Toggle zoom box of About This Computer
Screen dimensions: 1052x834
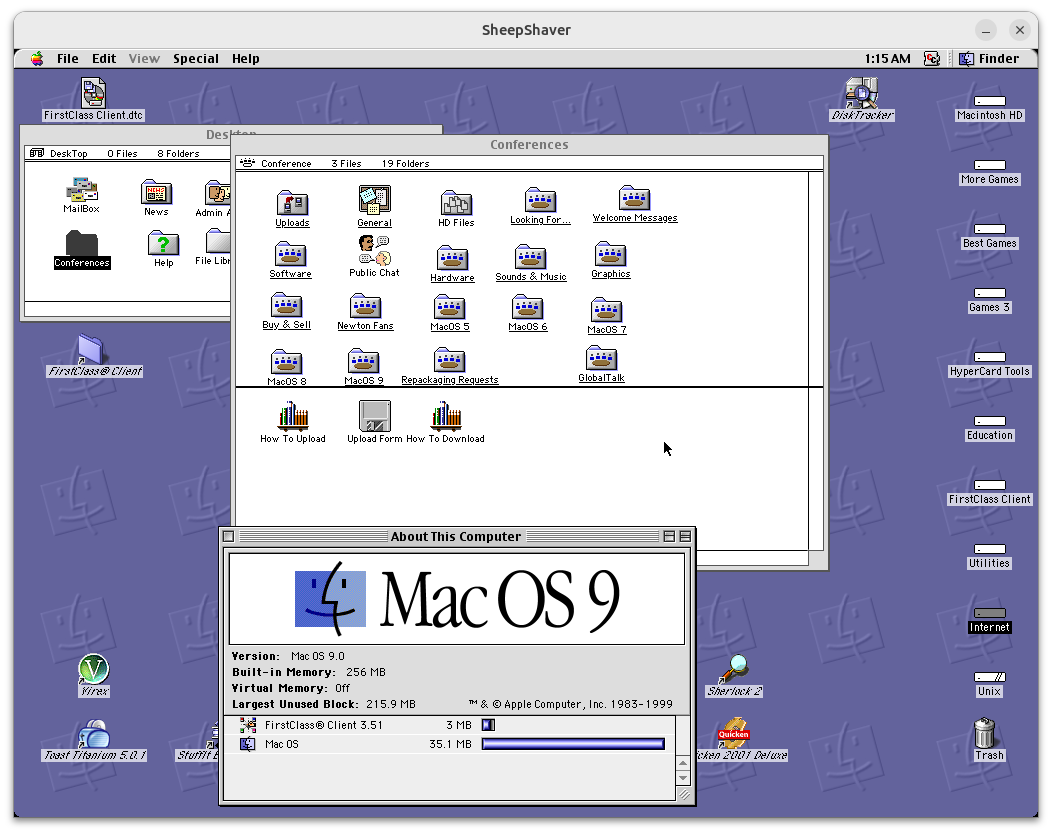668,537
